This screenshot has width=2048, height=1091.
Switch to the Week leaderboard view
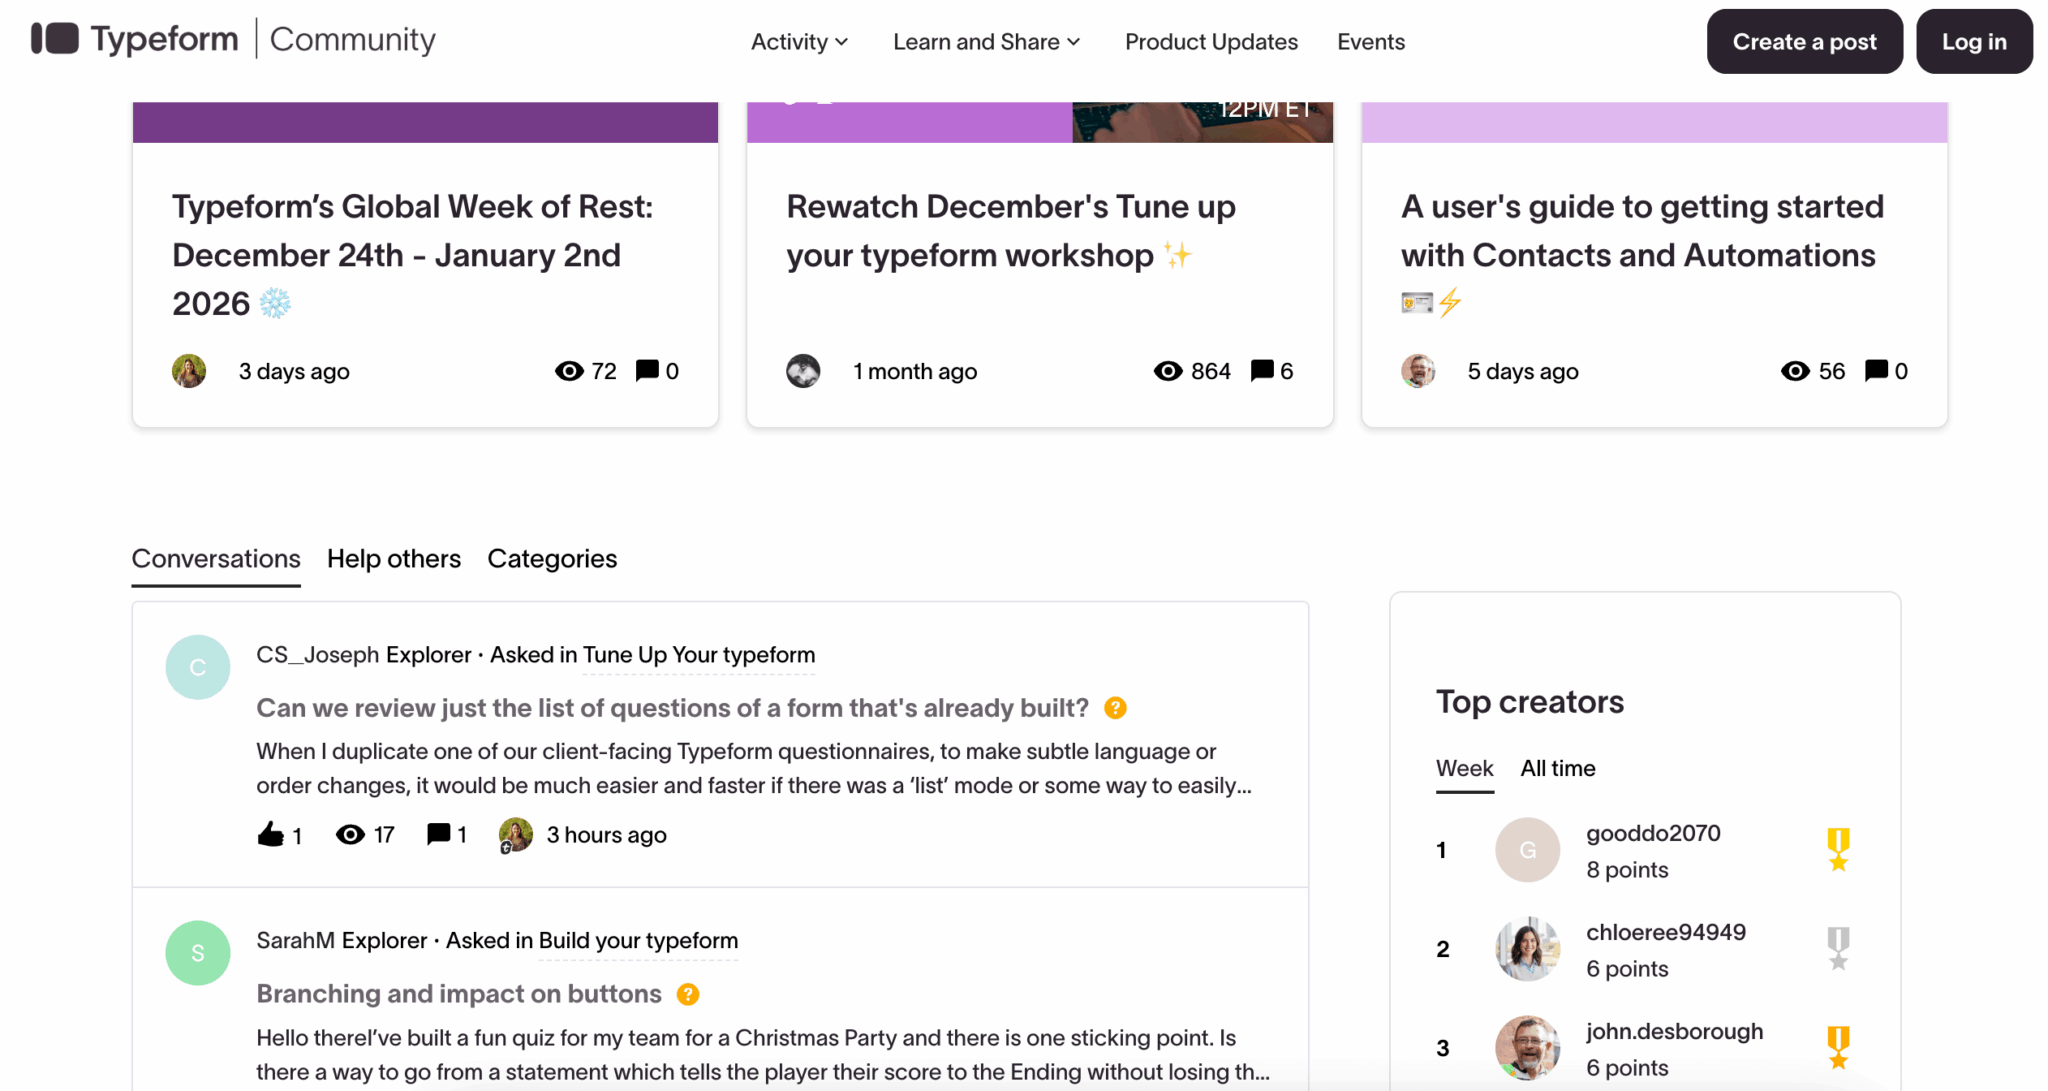[x=1464, y=768]
